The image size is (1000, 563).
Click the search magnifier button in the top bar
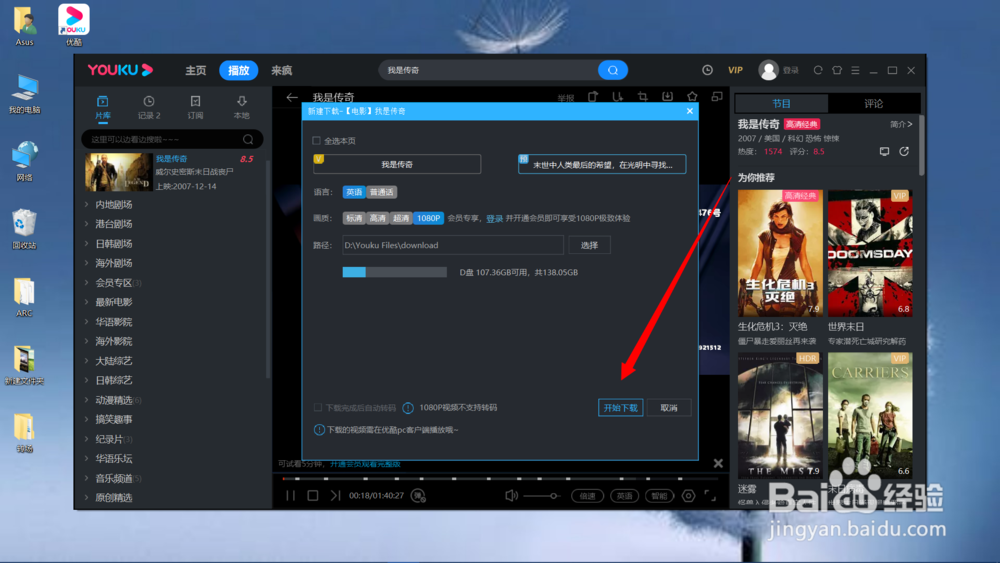tap(613, 70)
